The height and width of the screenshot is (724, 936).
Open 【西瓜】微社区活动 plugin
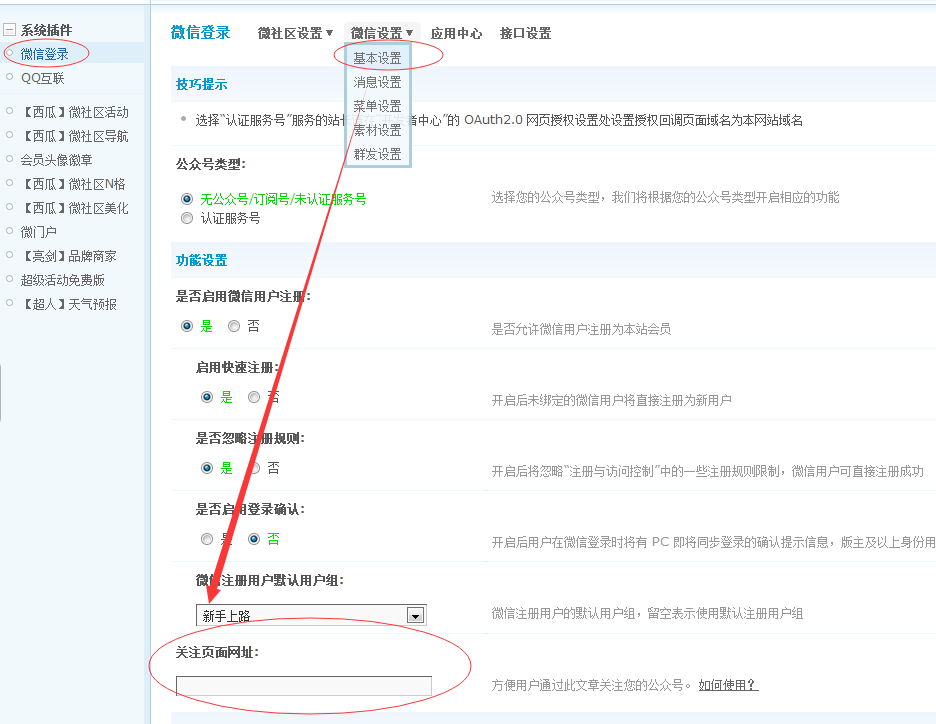pos(74,112)
